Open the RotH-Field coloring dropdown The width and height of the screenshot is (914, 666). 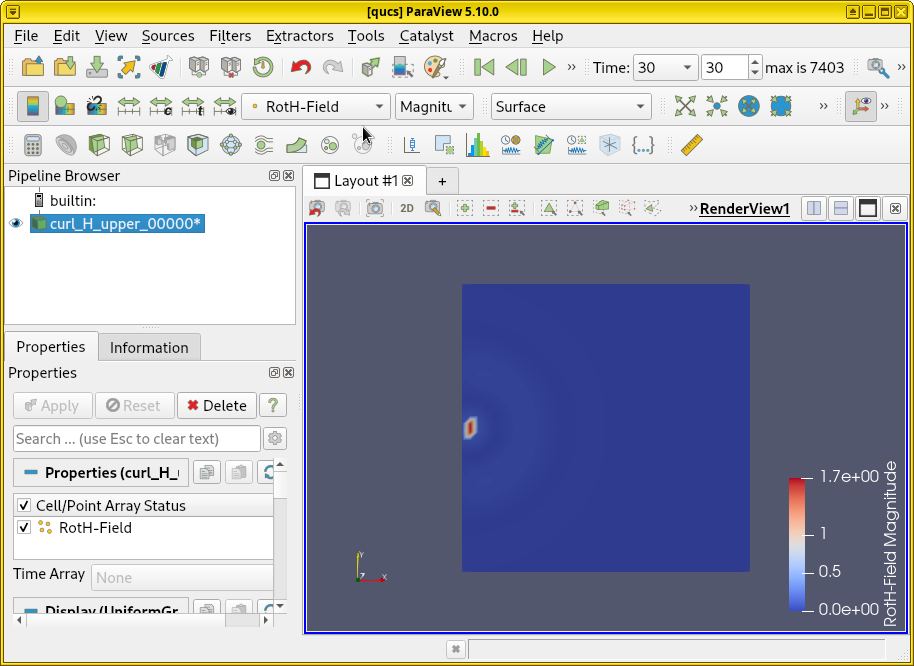(316, 107)
